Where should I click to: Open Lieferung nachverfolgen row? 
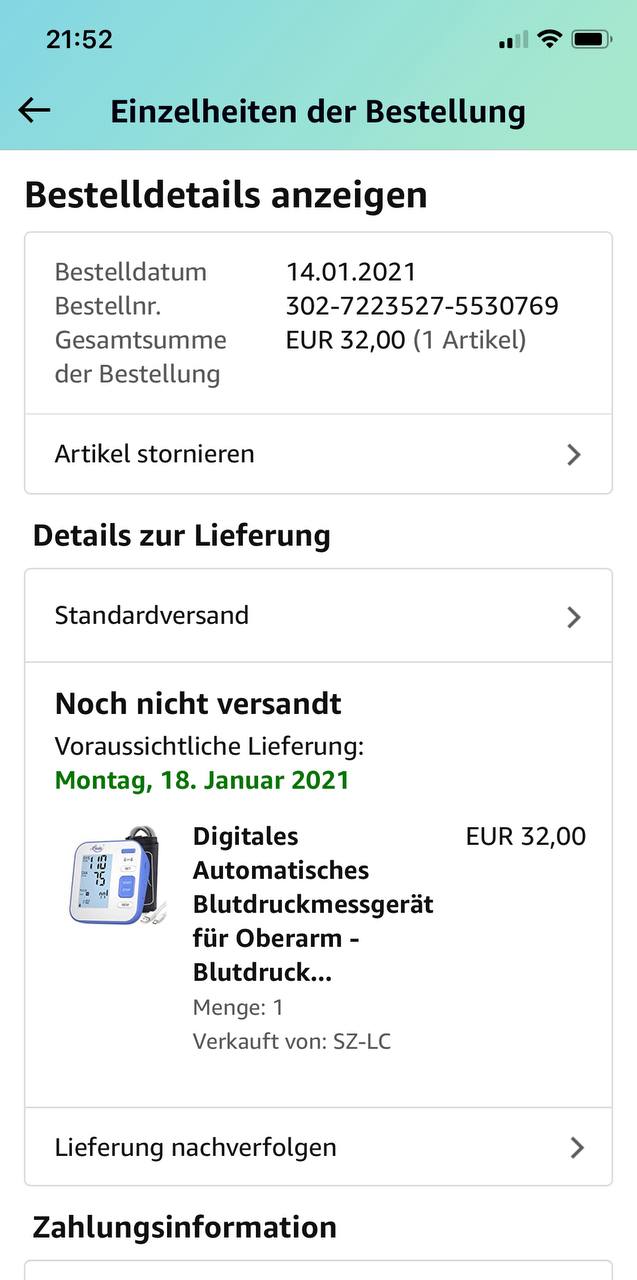tap(196, 1147)
